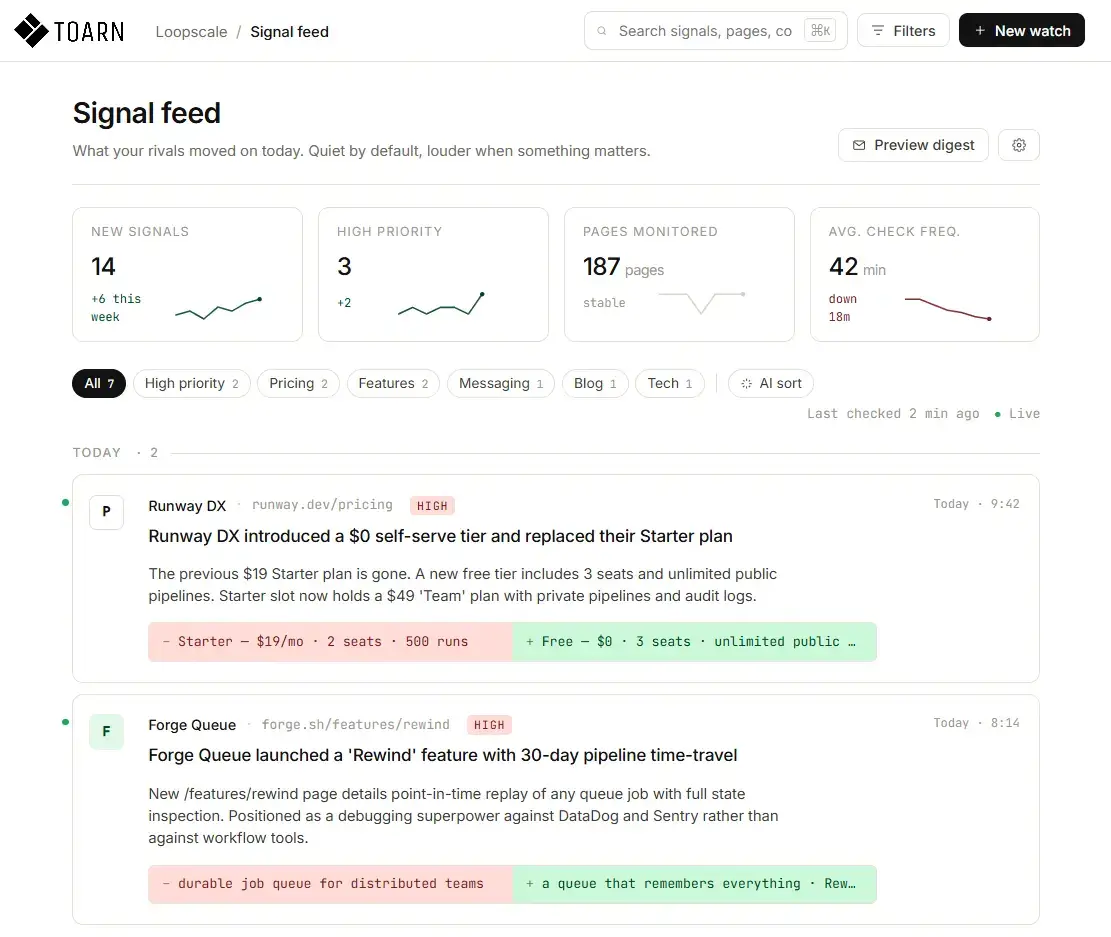Open the High Priority stat card
The width and height of the screenshot is (1111, 937).
433,274
